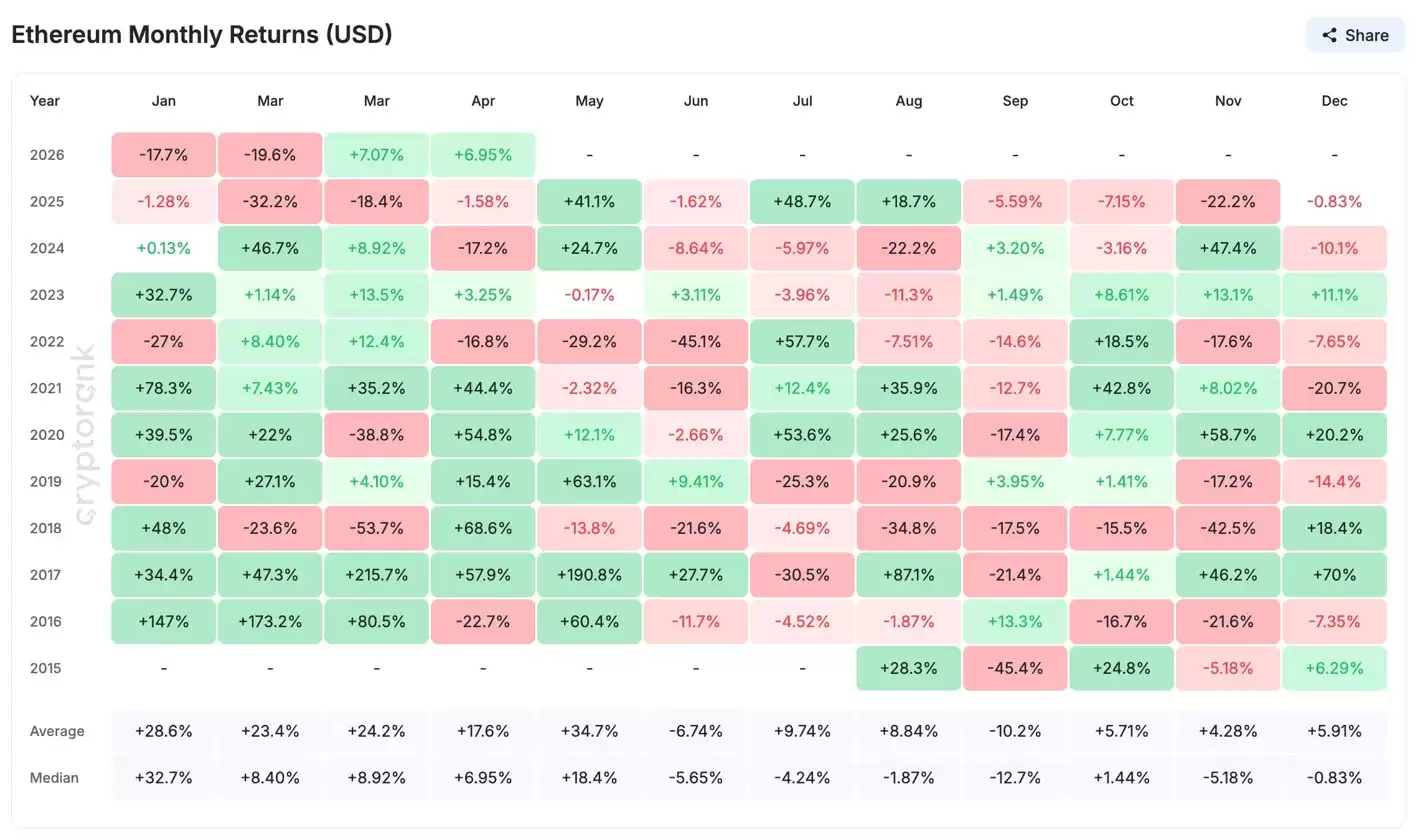Click the Ethereum Monthly Returns (USD) title
Image resolution: width=1423 pixels, height=840 pixels.
point(201,34)
